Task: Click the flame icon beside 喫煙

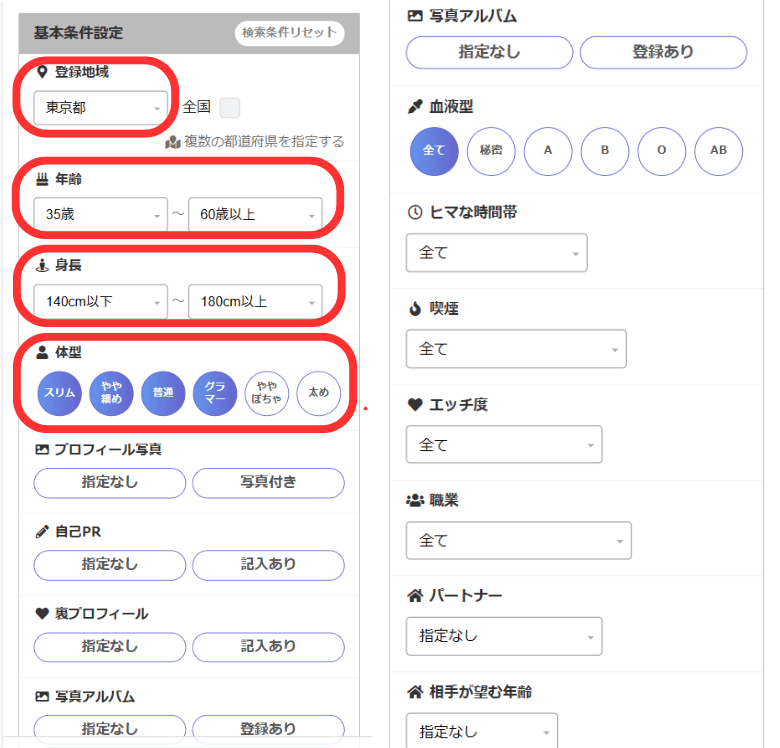Action: pos(415,308)
